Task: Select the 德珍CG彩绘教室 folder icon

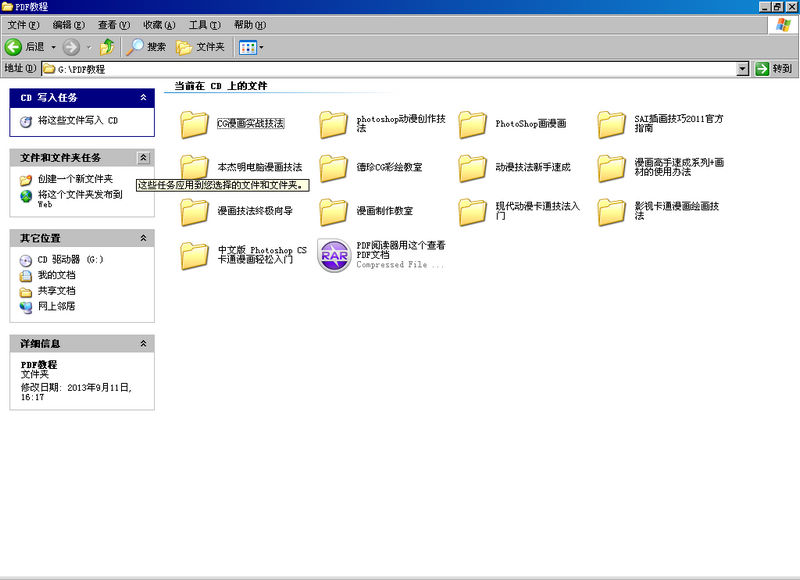Action: click(334, 168)
